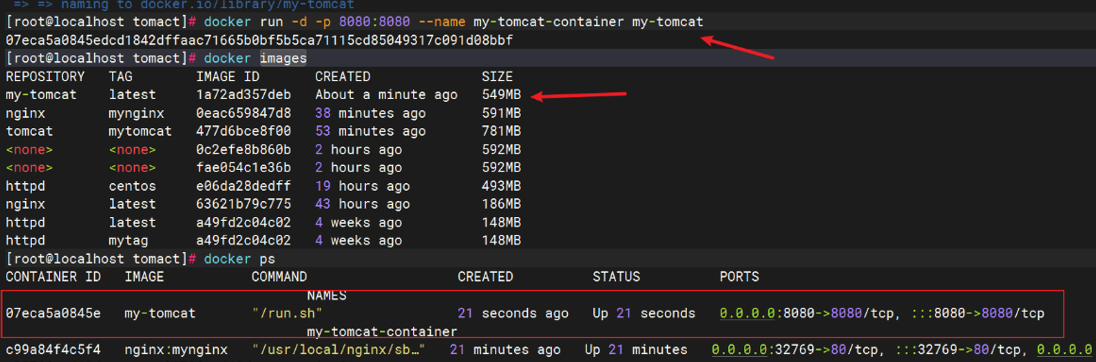Click the "/run.sh" command value
Screen dimensions: 1096x362
tap(287, 314)
